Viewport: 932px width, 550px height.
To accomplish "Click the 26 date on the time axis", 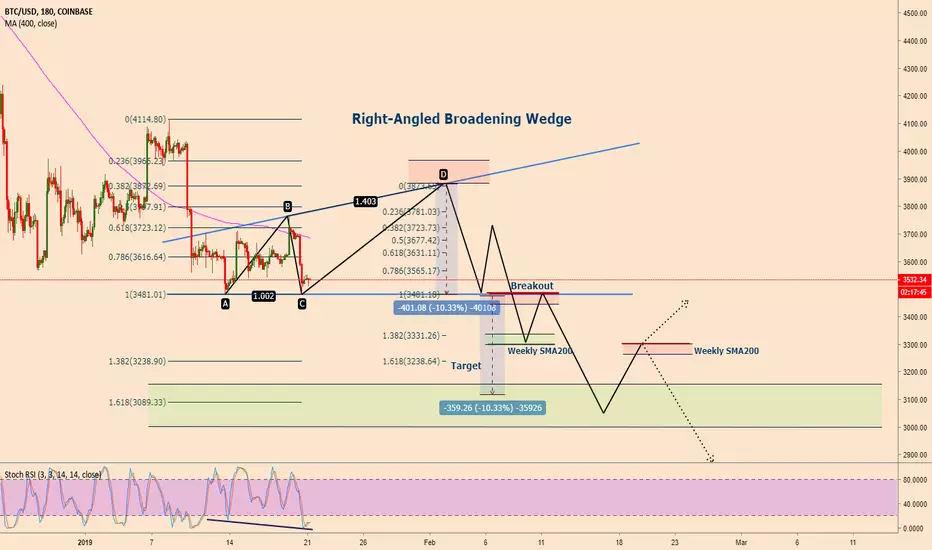I will pos(363,542).
